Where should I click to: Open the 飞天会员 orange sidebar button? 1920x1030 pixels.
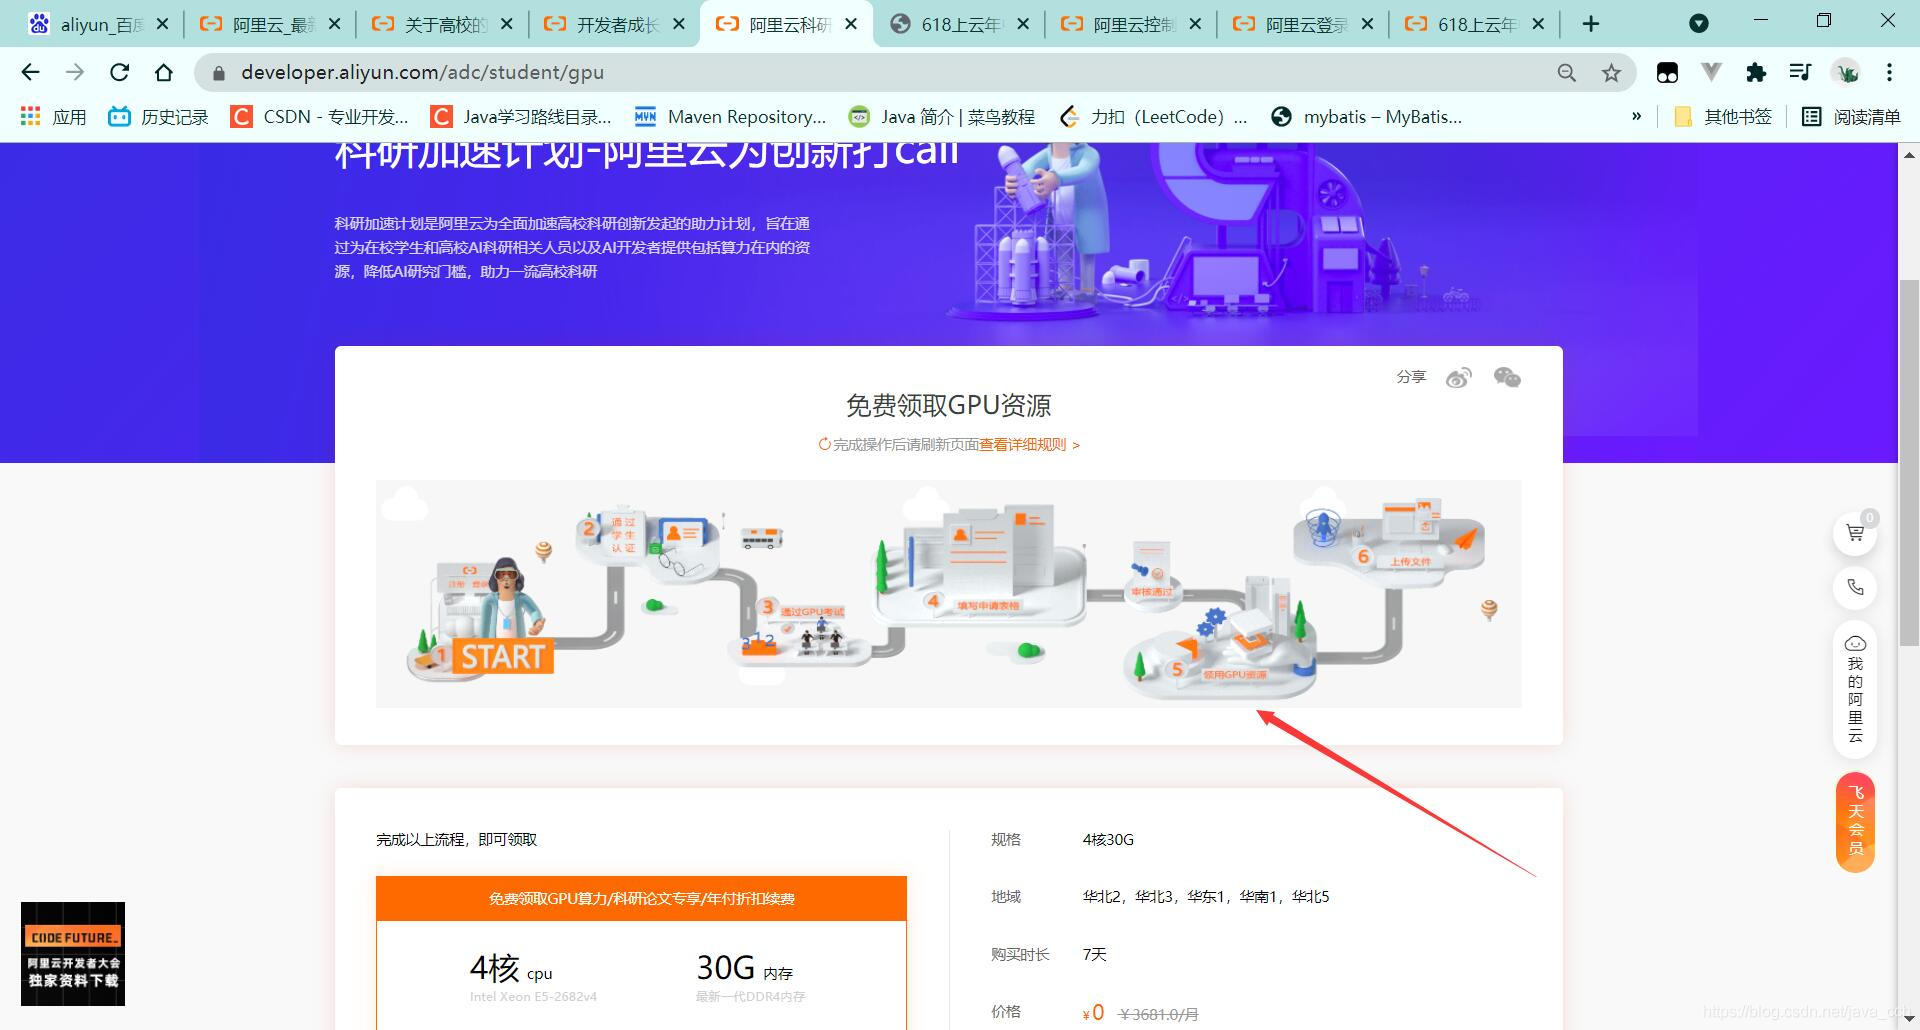(1855, 822)
